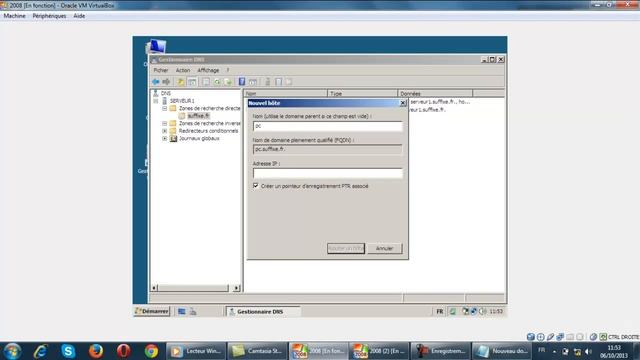Click Gestionnaire DNS taskbar button in VM
640x360 pixels.
click(x=263, y=311)
